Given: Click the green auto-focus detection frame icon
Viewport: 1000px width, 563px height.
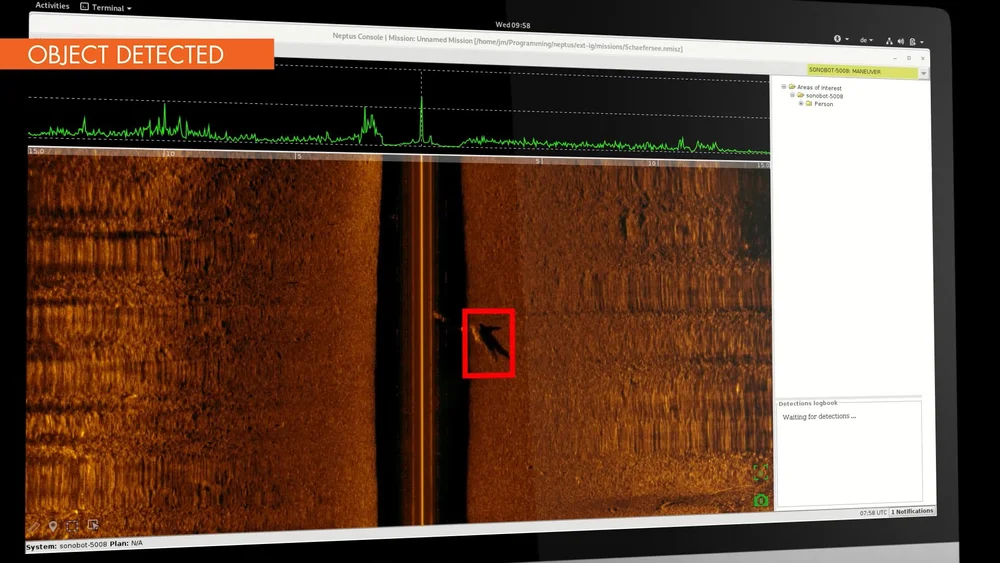Looking at the screenshot, I should click(x=760, y=472).
